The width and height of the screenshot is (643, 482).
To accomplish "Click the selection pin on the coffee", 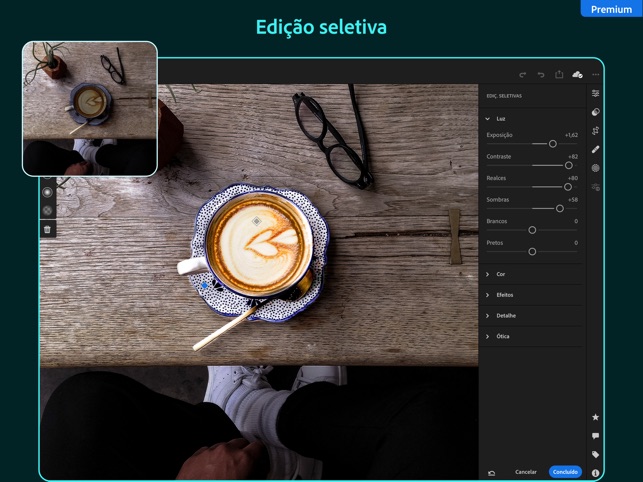I will point(256,221).
